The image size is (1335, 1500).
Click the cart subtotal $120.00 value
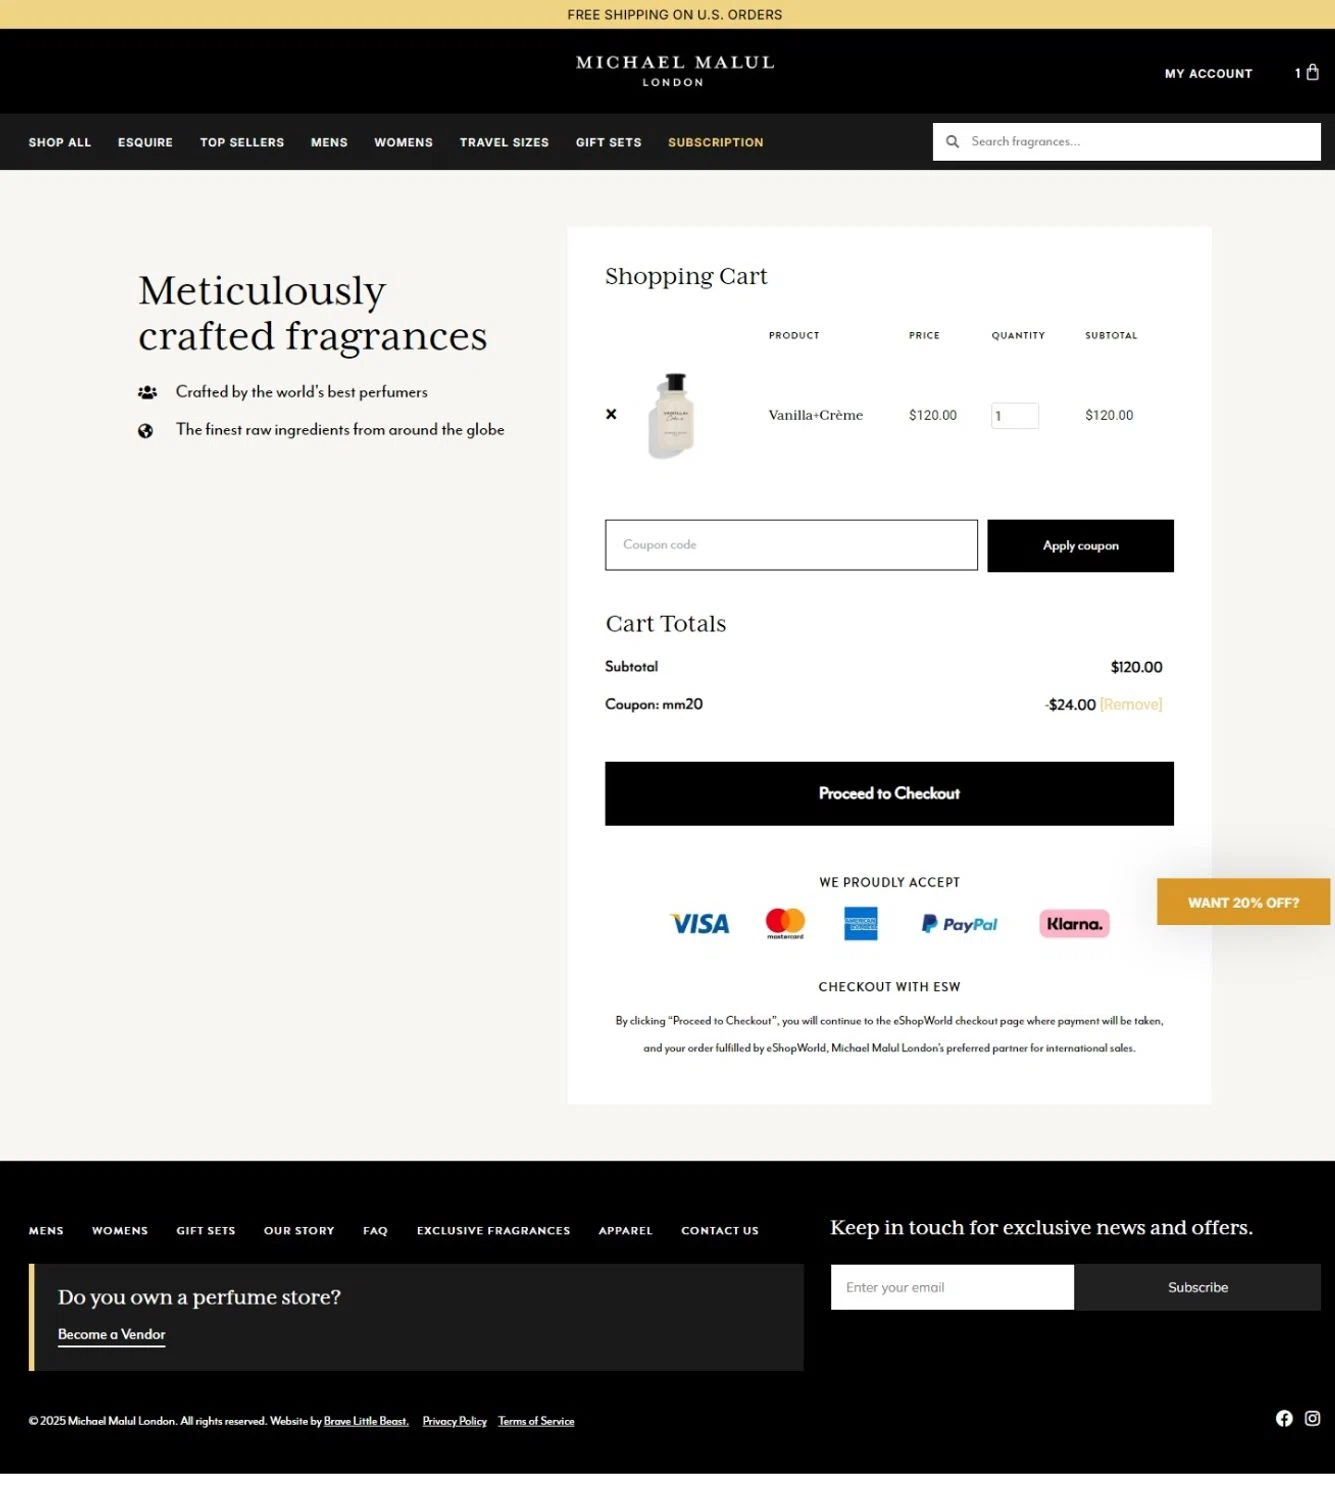1136,667
